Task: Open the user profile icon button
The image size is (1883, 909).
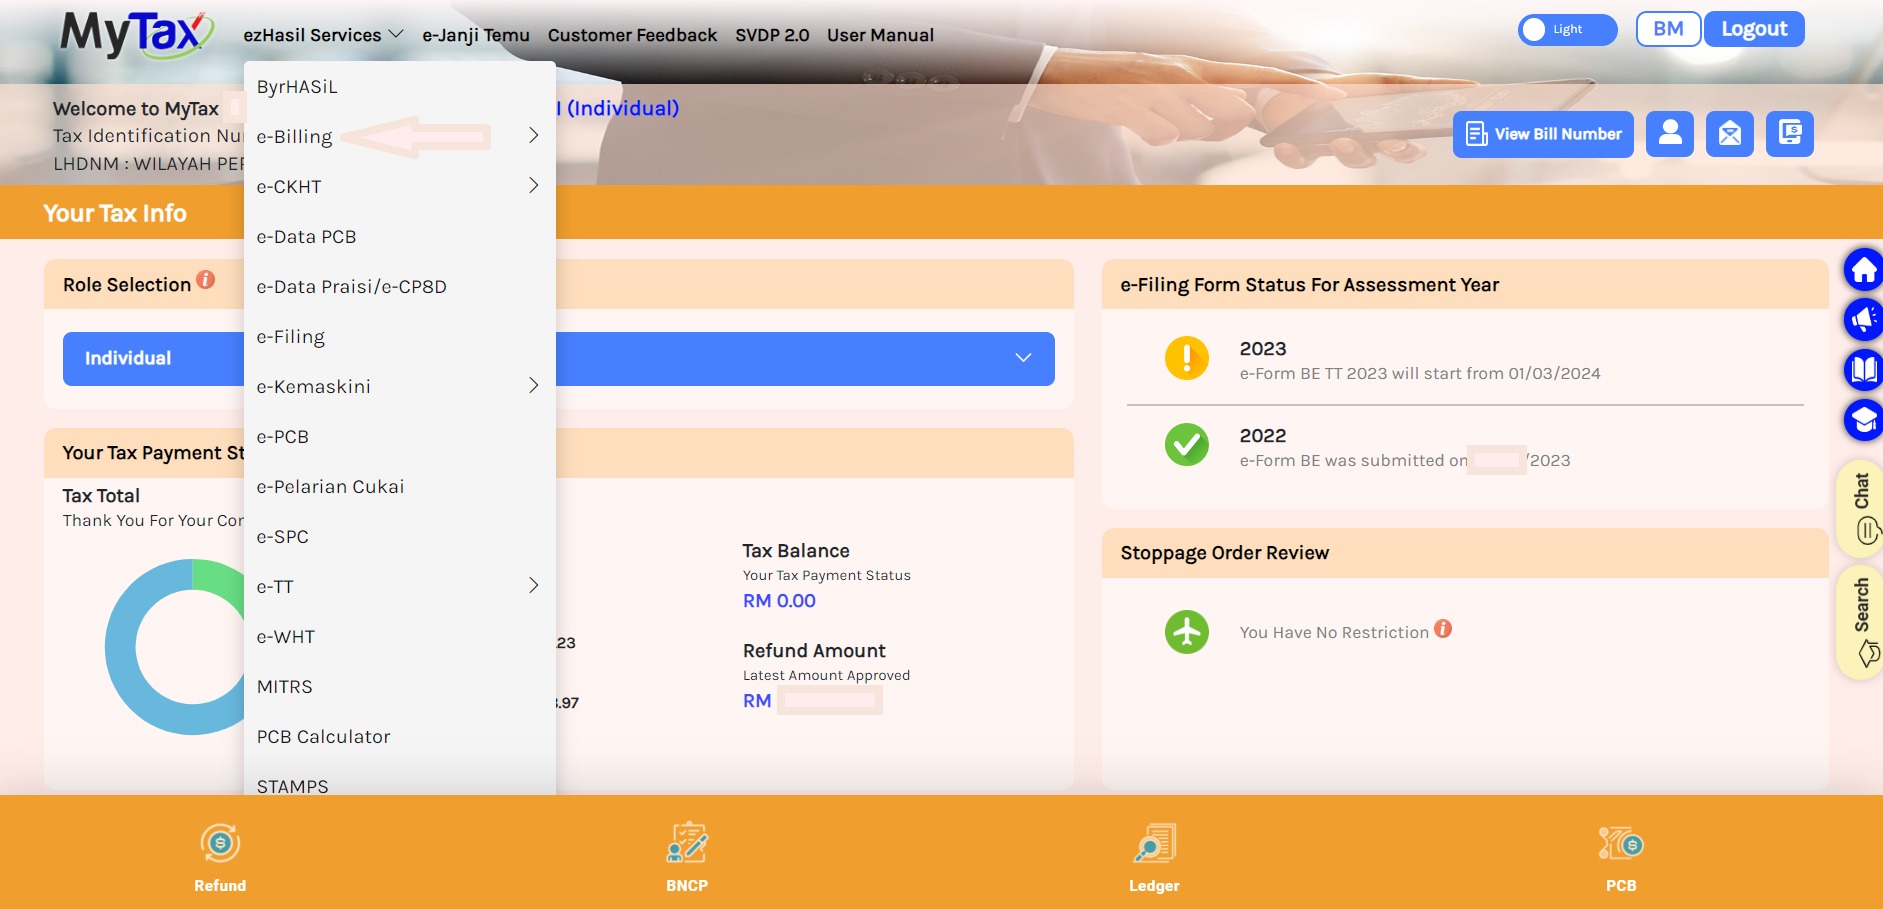Action: pos(1670,134)
